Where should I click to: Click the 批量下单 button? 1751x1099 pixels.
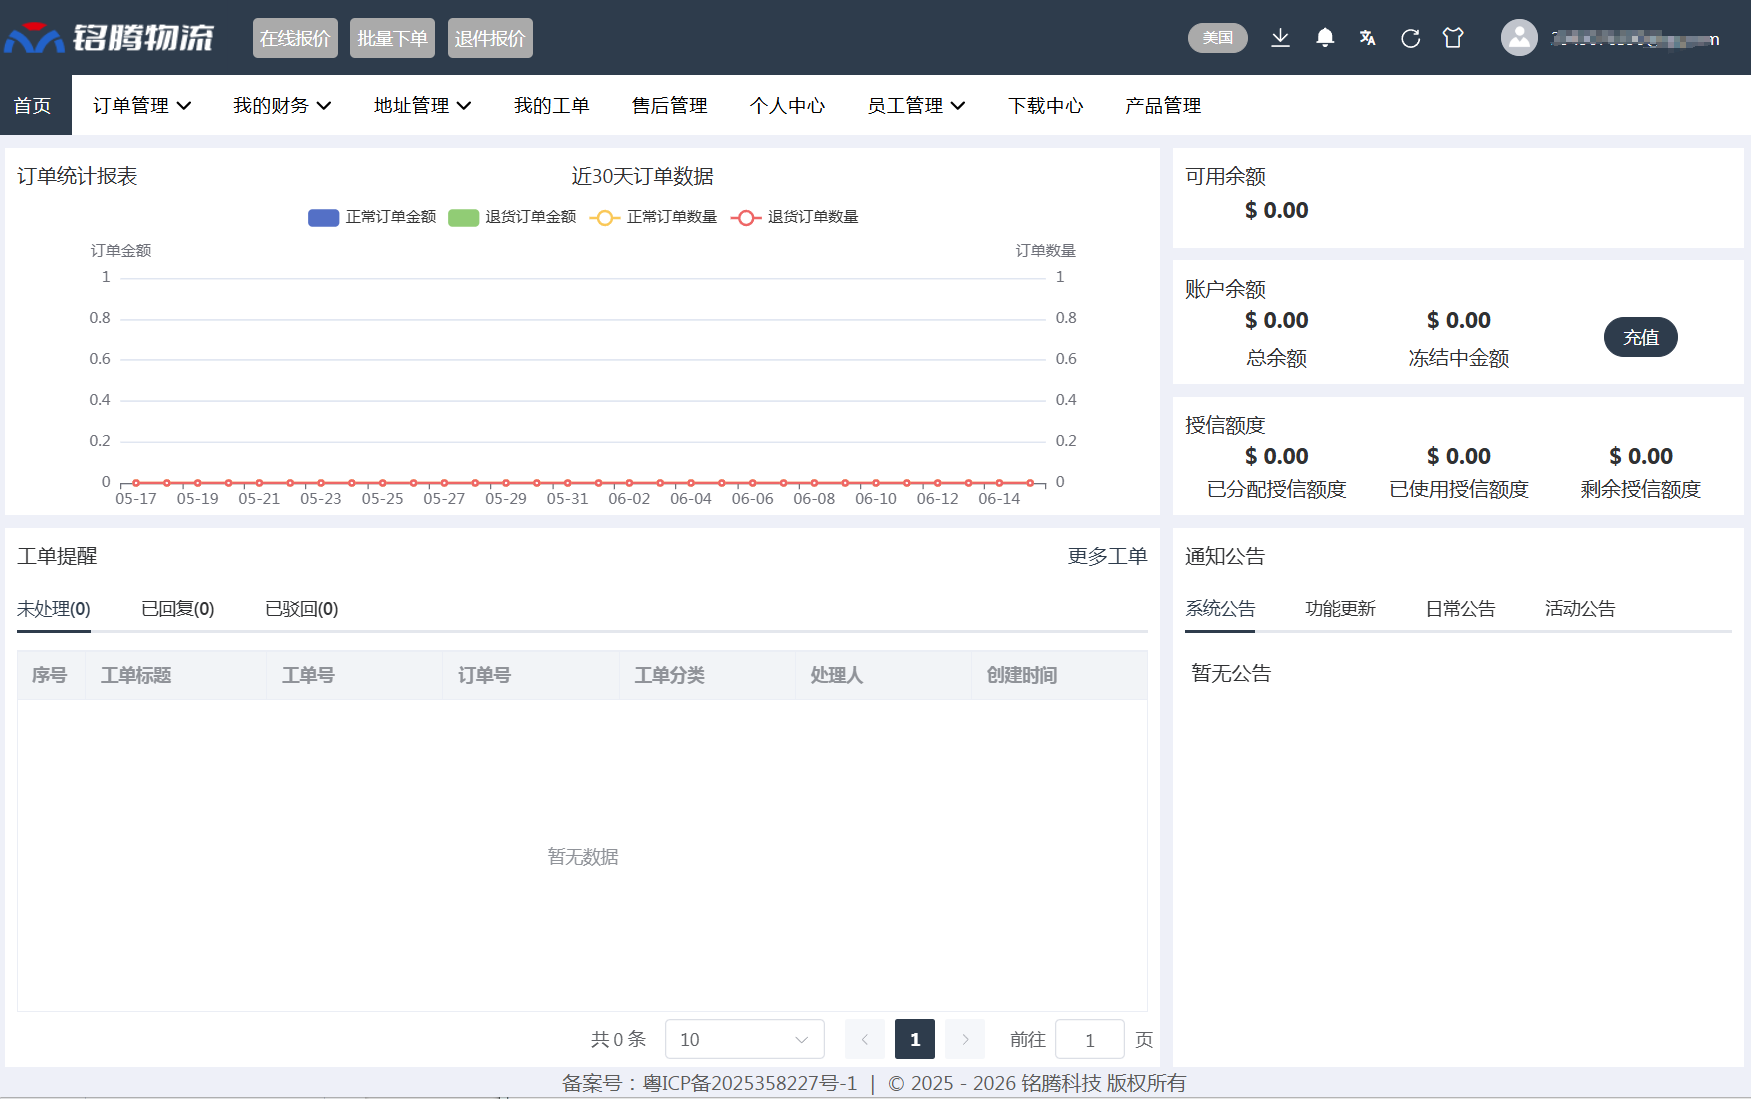coord(392,38)
